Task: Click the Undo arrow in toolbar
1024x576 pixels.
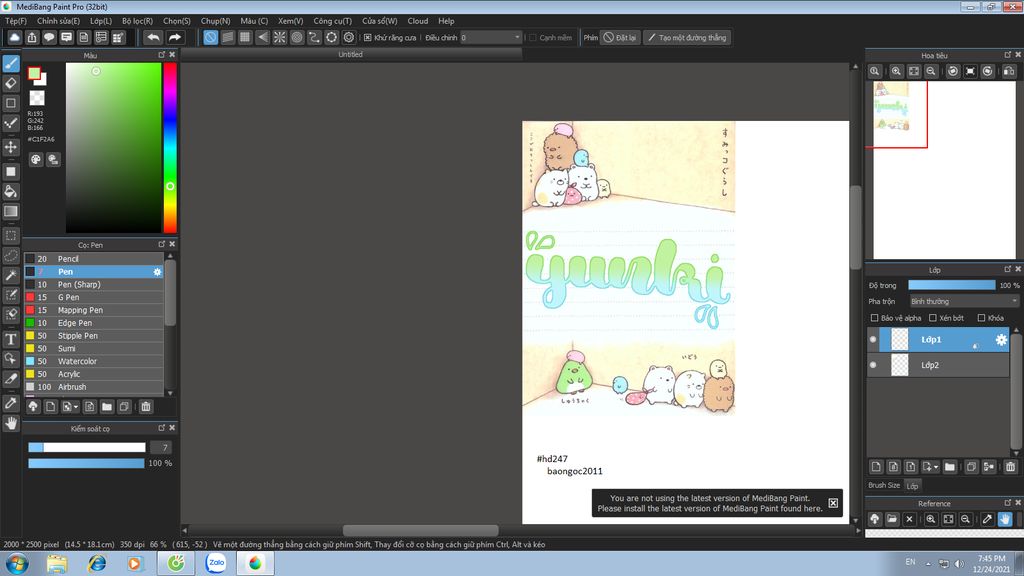Action: (x=153, y=37)
